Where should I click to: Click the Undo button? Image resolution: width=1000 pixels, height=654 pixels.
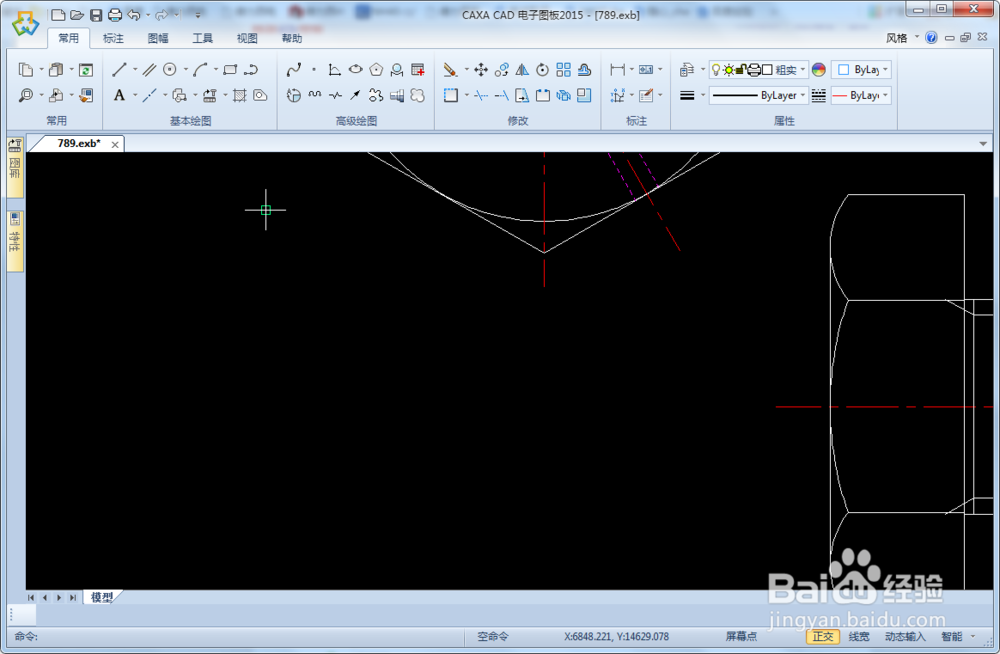coord(133,15)
